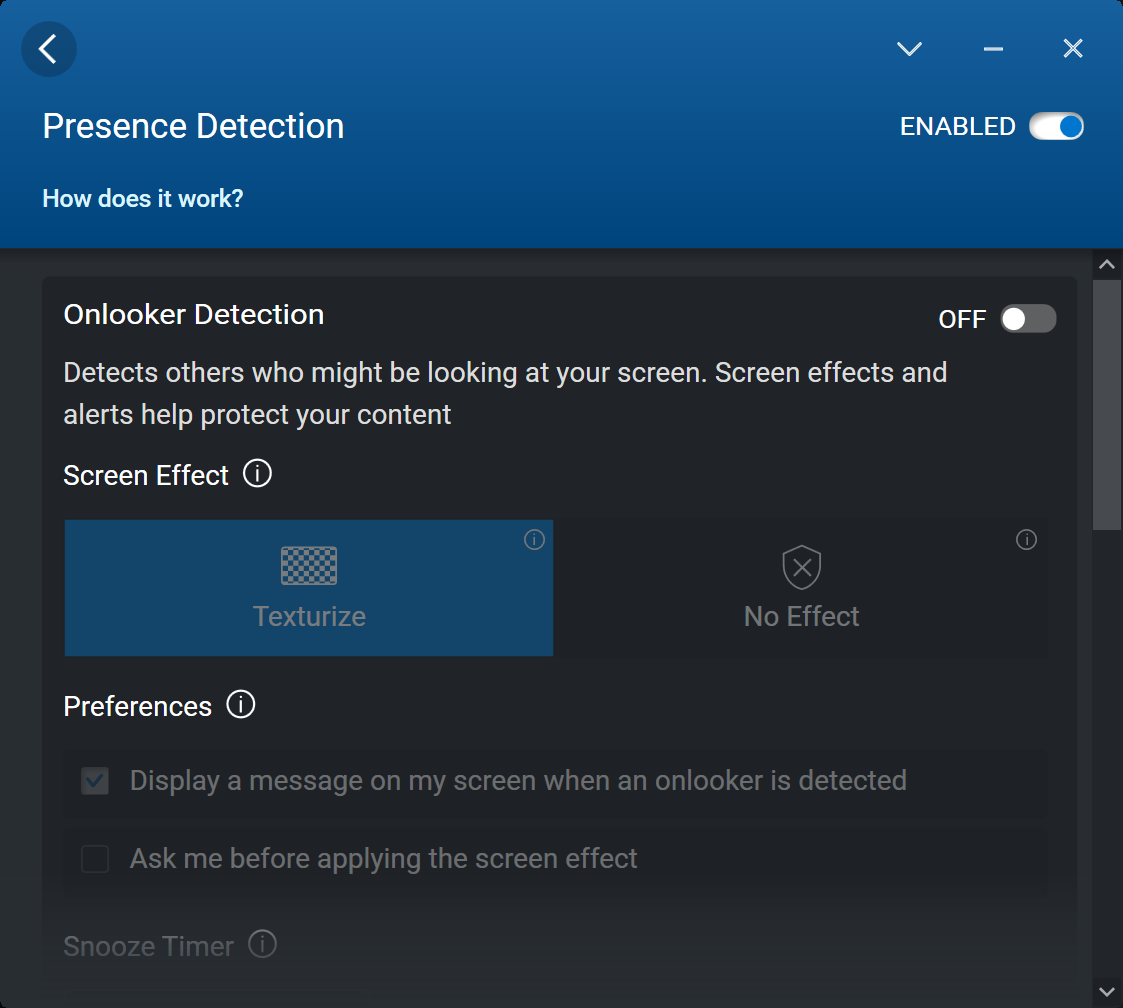
Task: Turn on the Onlooker Detection toggle
Action: (1028, 319)
